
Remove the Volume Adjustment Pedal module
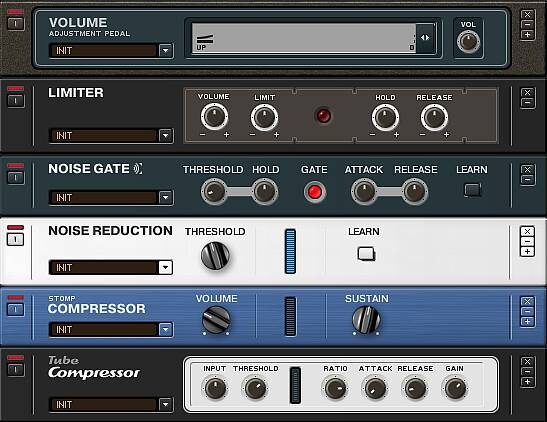point(527,15)
